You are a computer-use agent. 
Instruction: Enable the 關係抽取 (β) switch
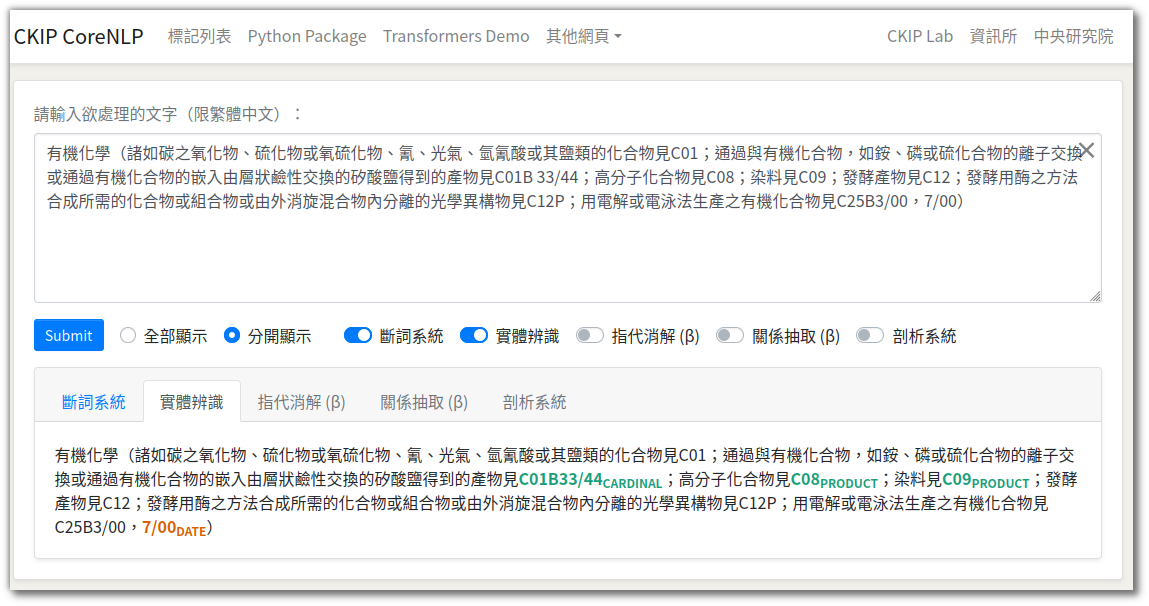(x=729, y=336)
